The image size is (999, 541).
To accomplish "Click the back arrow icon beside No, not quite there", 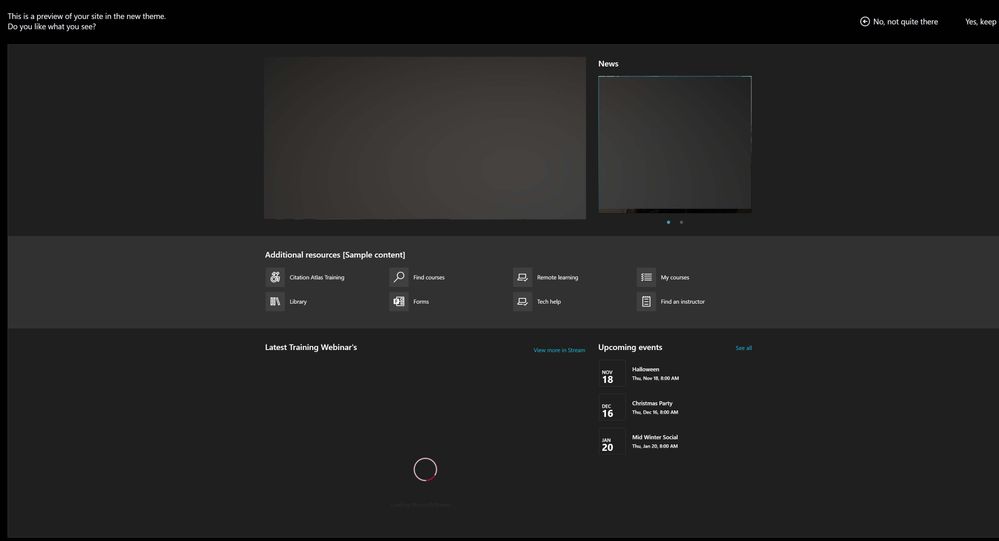I will click(x=865, y=22).
